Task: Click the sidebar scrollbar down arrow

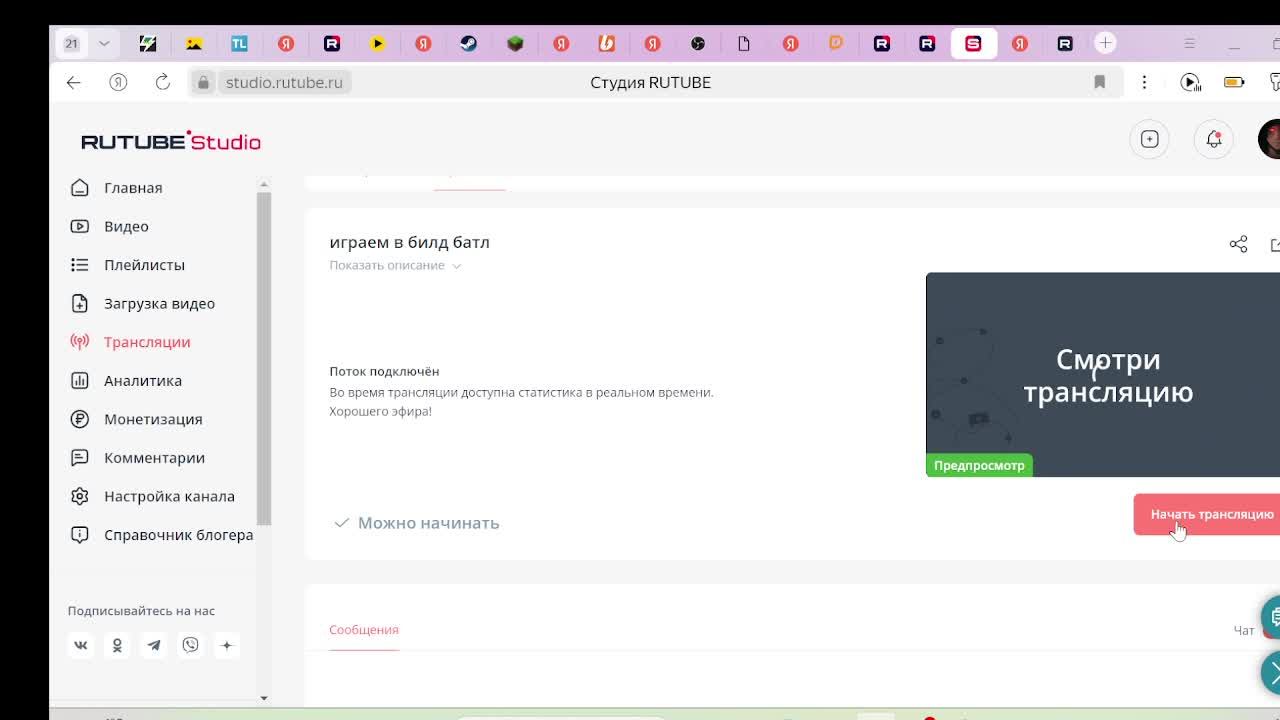Action: [x=264, y=698]
